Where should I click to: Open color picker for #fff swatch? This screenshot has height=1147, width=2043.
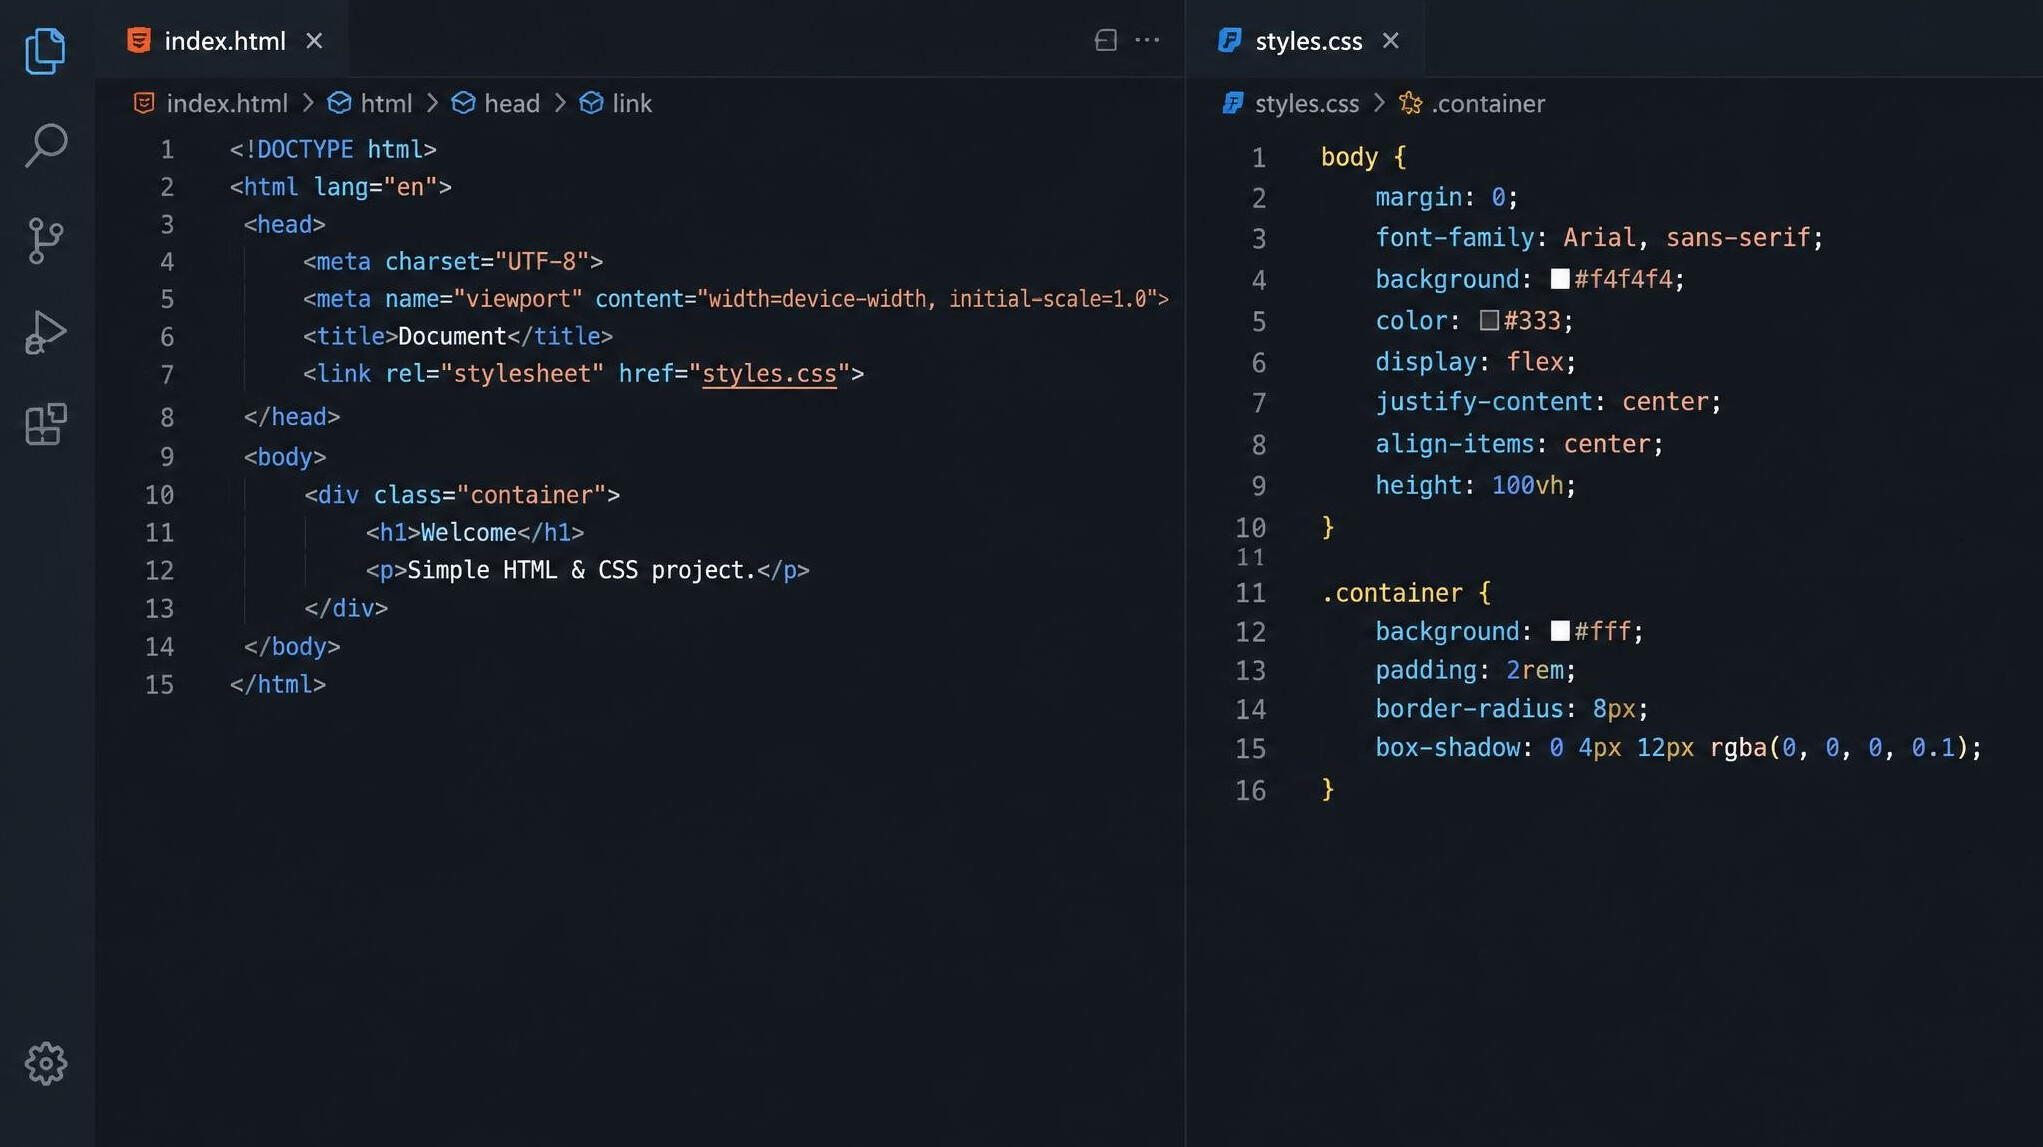[1560, 631]
